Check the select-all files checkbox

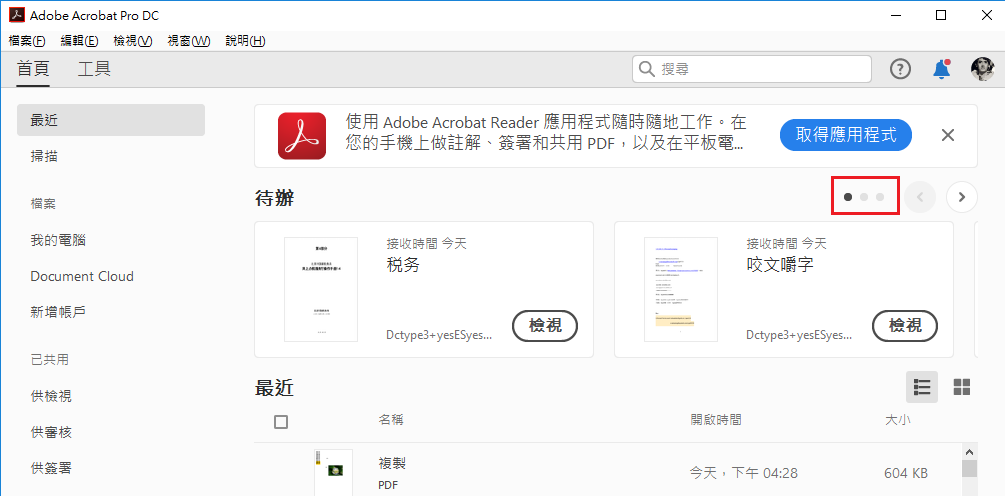pos(281,422)
